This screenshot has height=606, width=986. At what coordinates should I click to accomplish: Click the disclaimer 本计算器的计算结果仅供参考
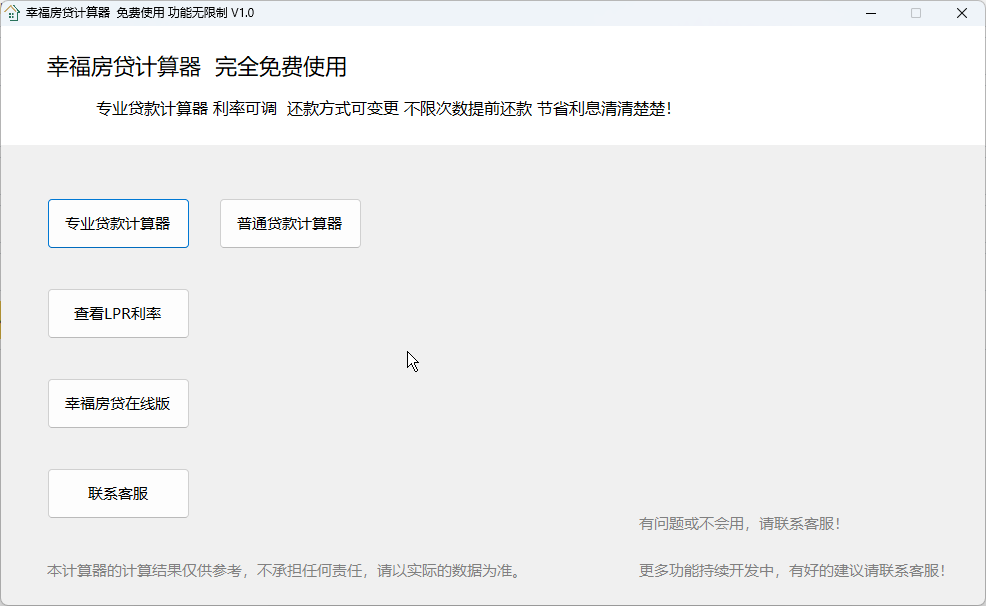[x=144, y=571]
